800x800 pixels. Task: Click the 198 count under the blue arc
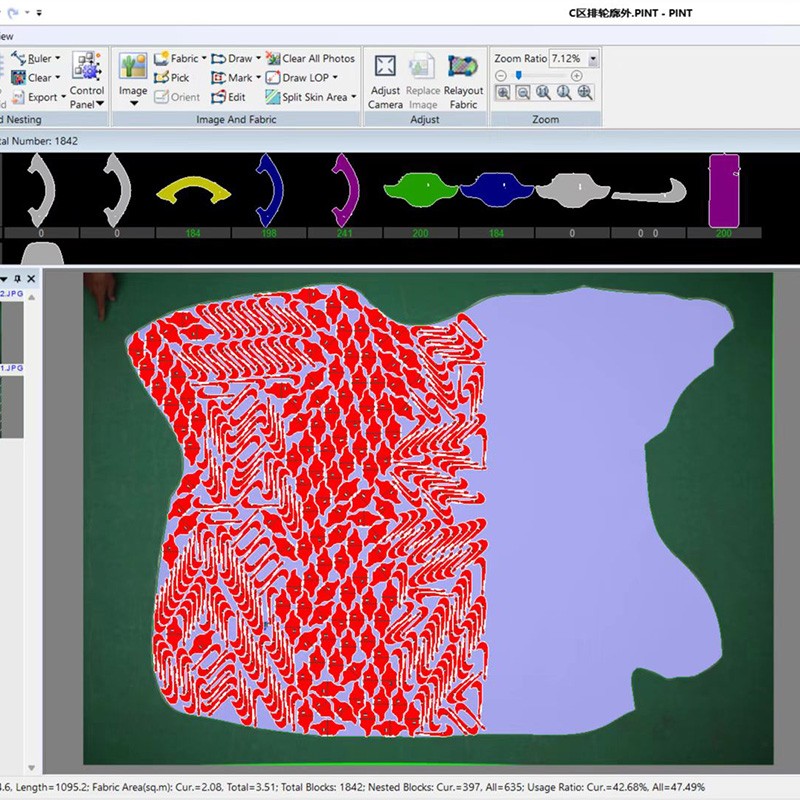tap(269, 233)
